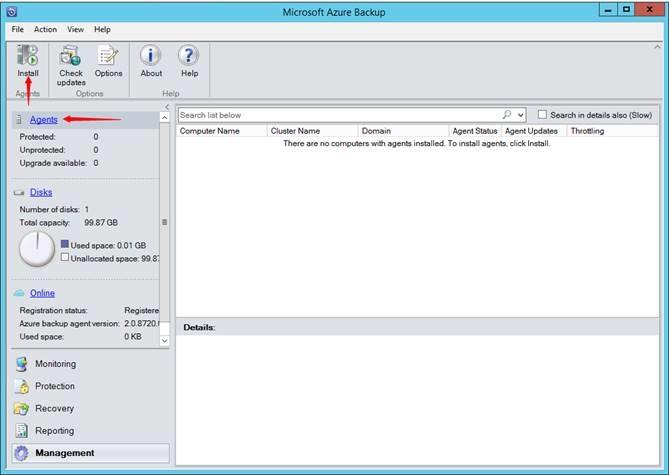Enable Search in details also checkbox

tap(543, 115)
